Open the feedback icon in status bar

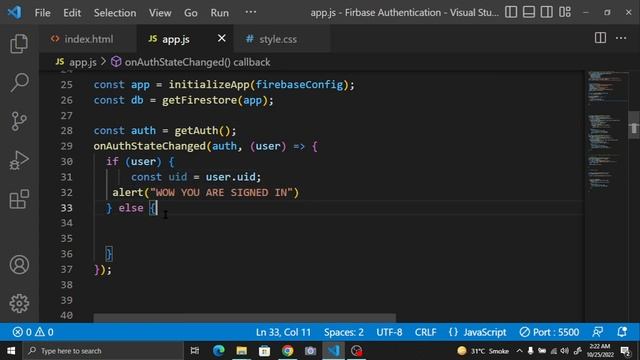[x=598, y=332]
